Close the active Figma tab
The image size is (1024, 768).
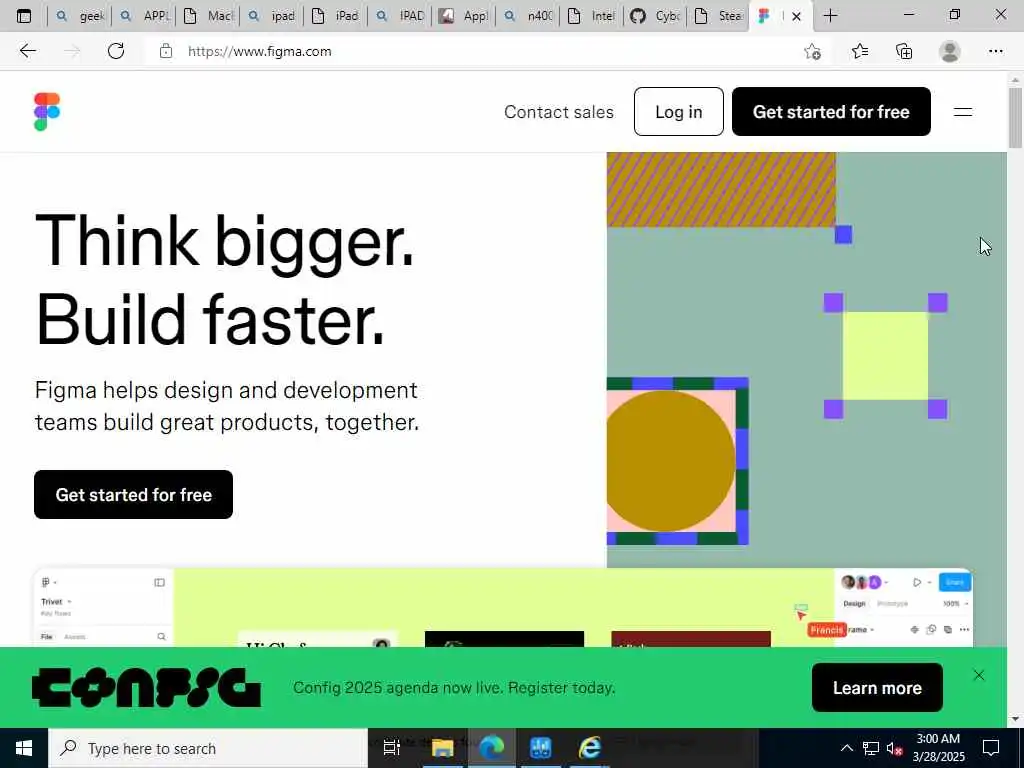(x=796, y=16)
